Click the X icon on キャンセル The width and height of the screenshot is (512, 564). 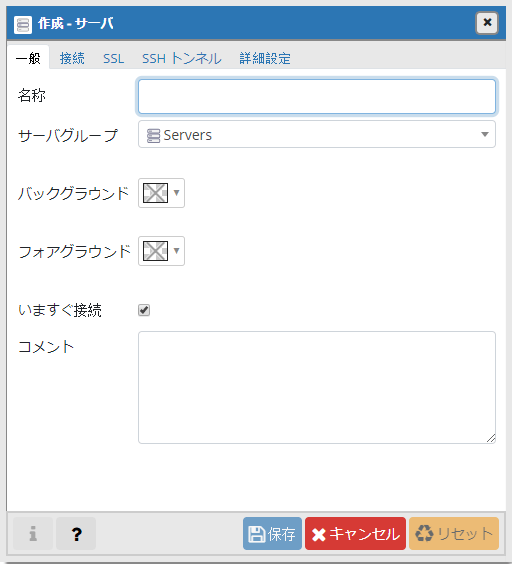[319, 535]
